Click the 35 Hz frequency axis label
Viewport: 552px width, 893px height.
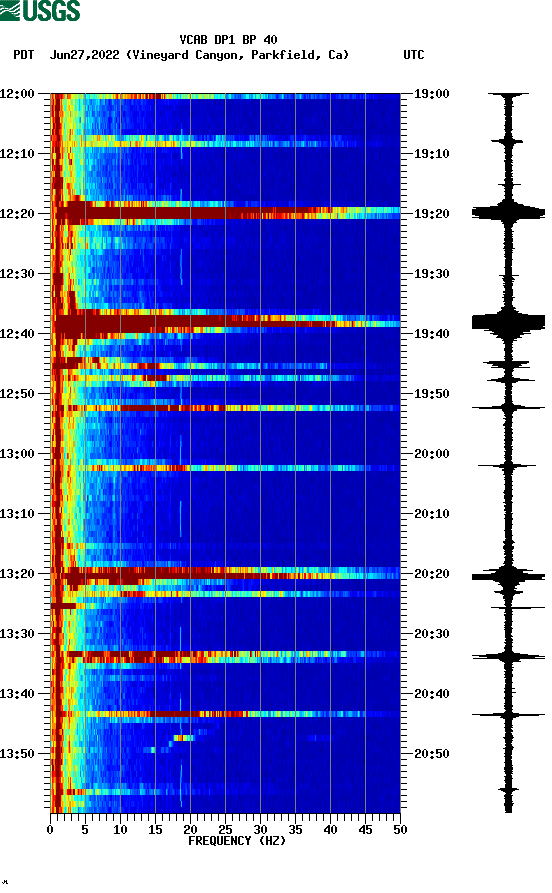click(295, 830)
